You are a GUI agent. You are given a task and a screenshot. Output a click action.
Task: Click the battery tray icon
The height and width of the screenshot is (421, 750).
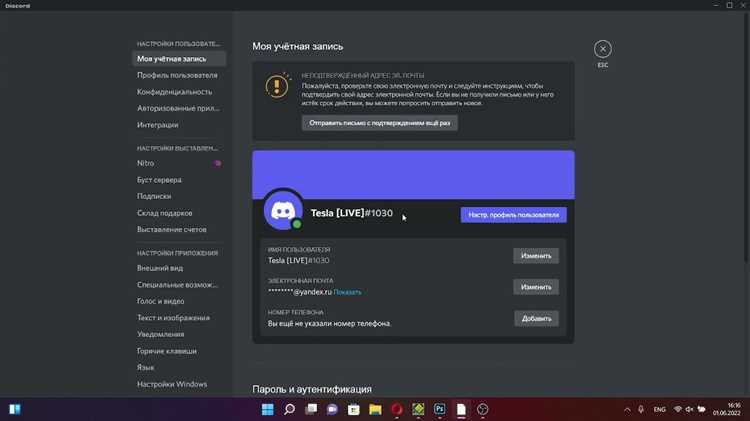tap(701, 410)
